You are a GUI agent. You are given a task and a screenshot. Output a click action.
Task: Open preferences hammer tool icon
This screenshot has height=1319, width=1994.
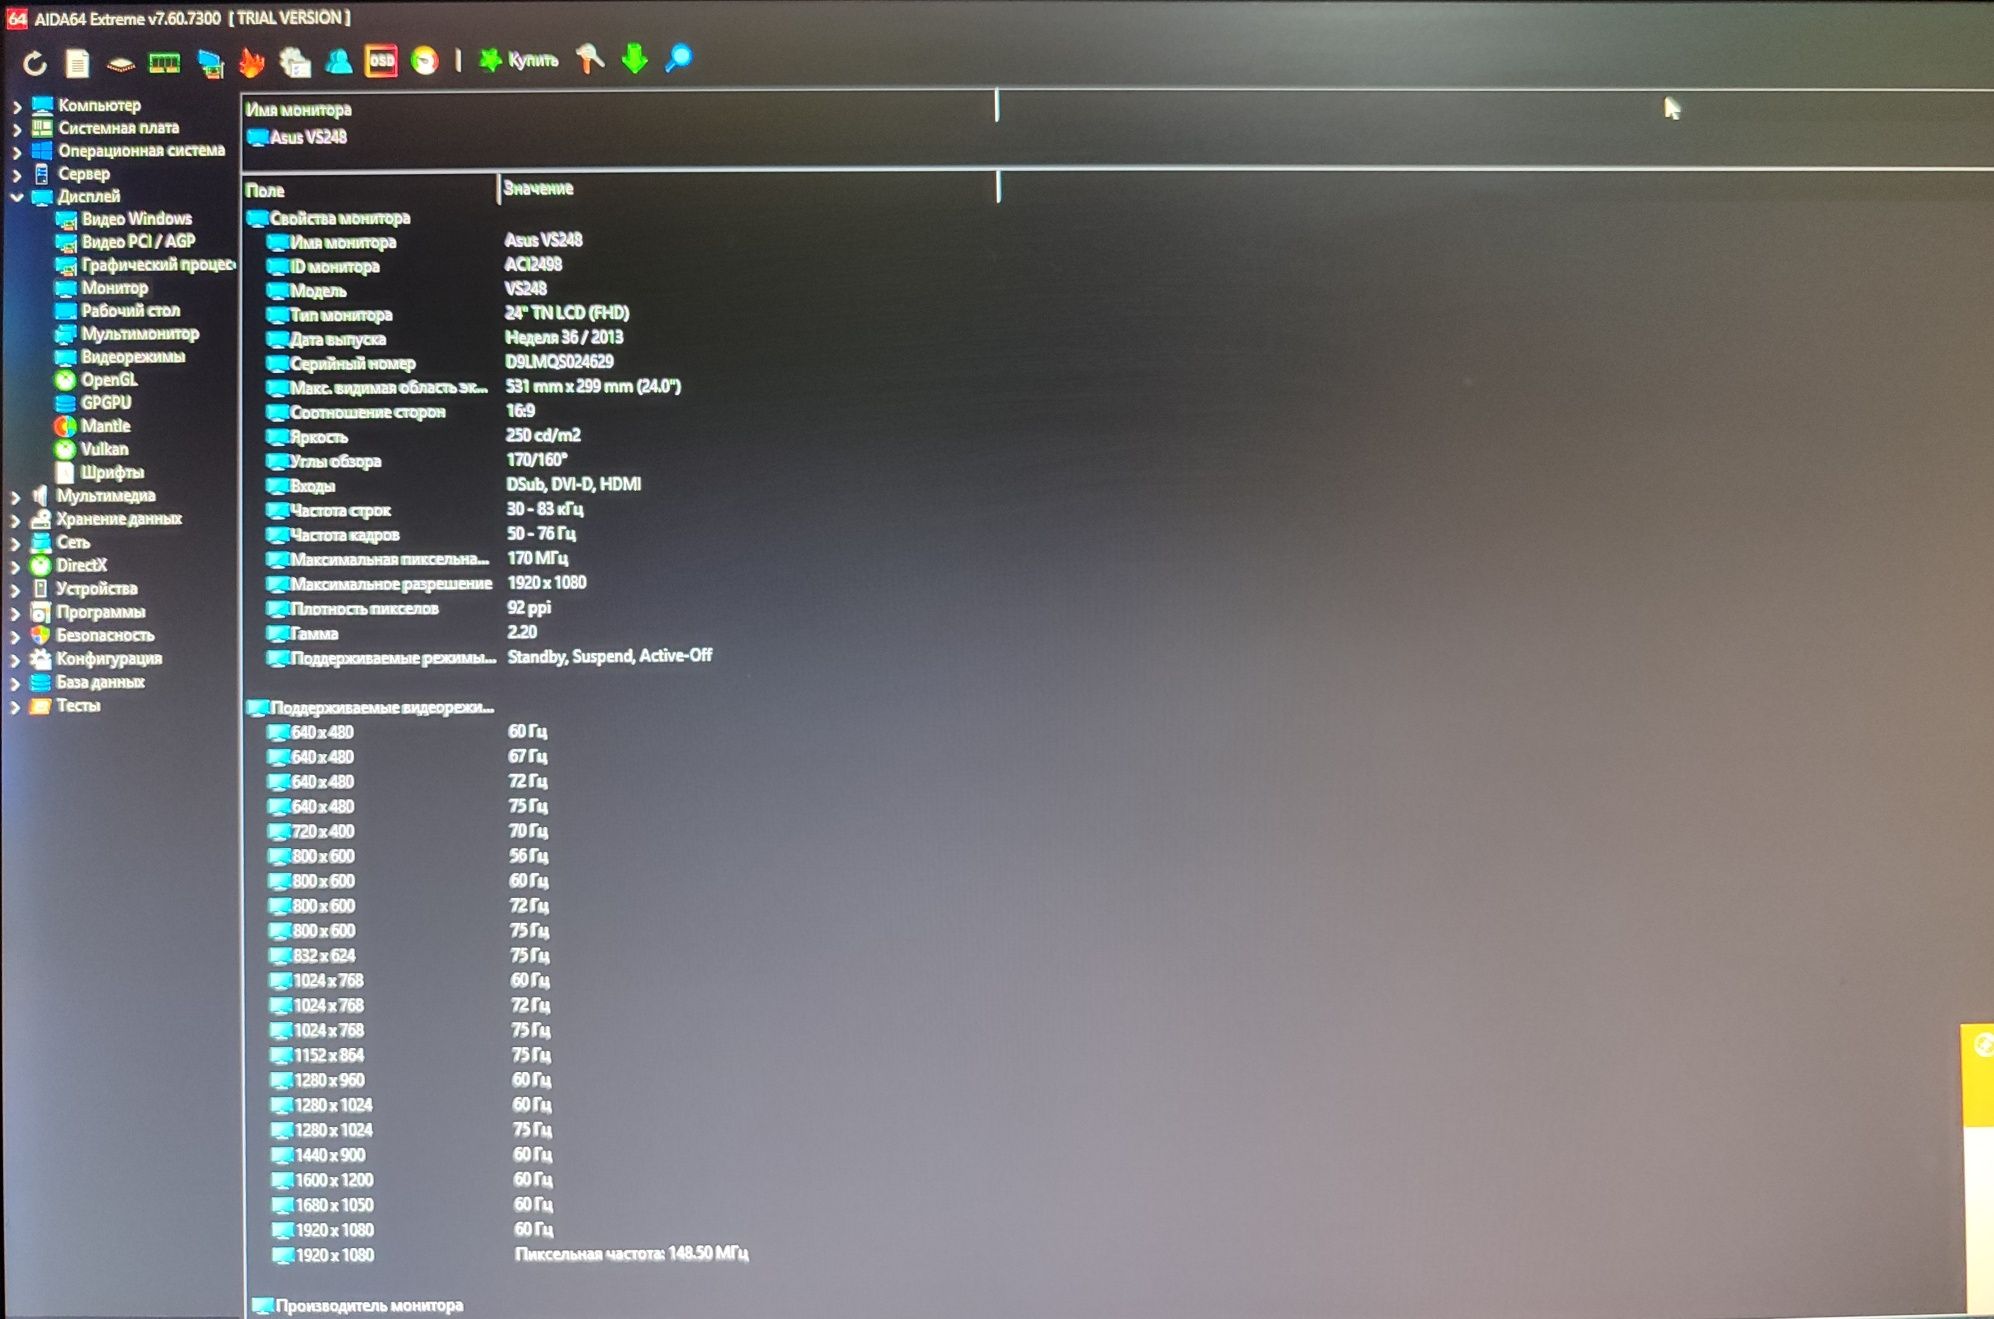tap(590, 59)
